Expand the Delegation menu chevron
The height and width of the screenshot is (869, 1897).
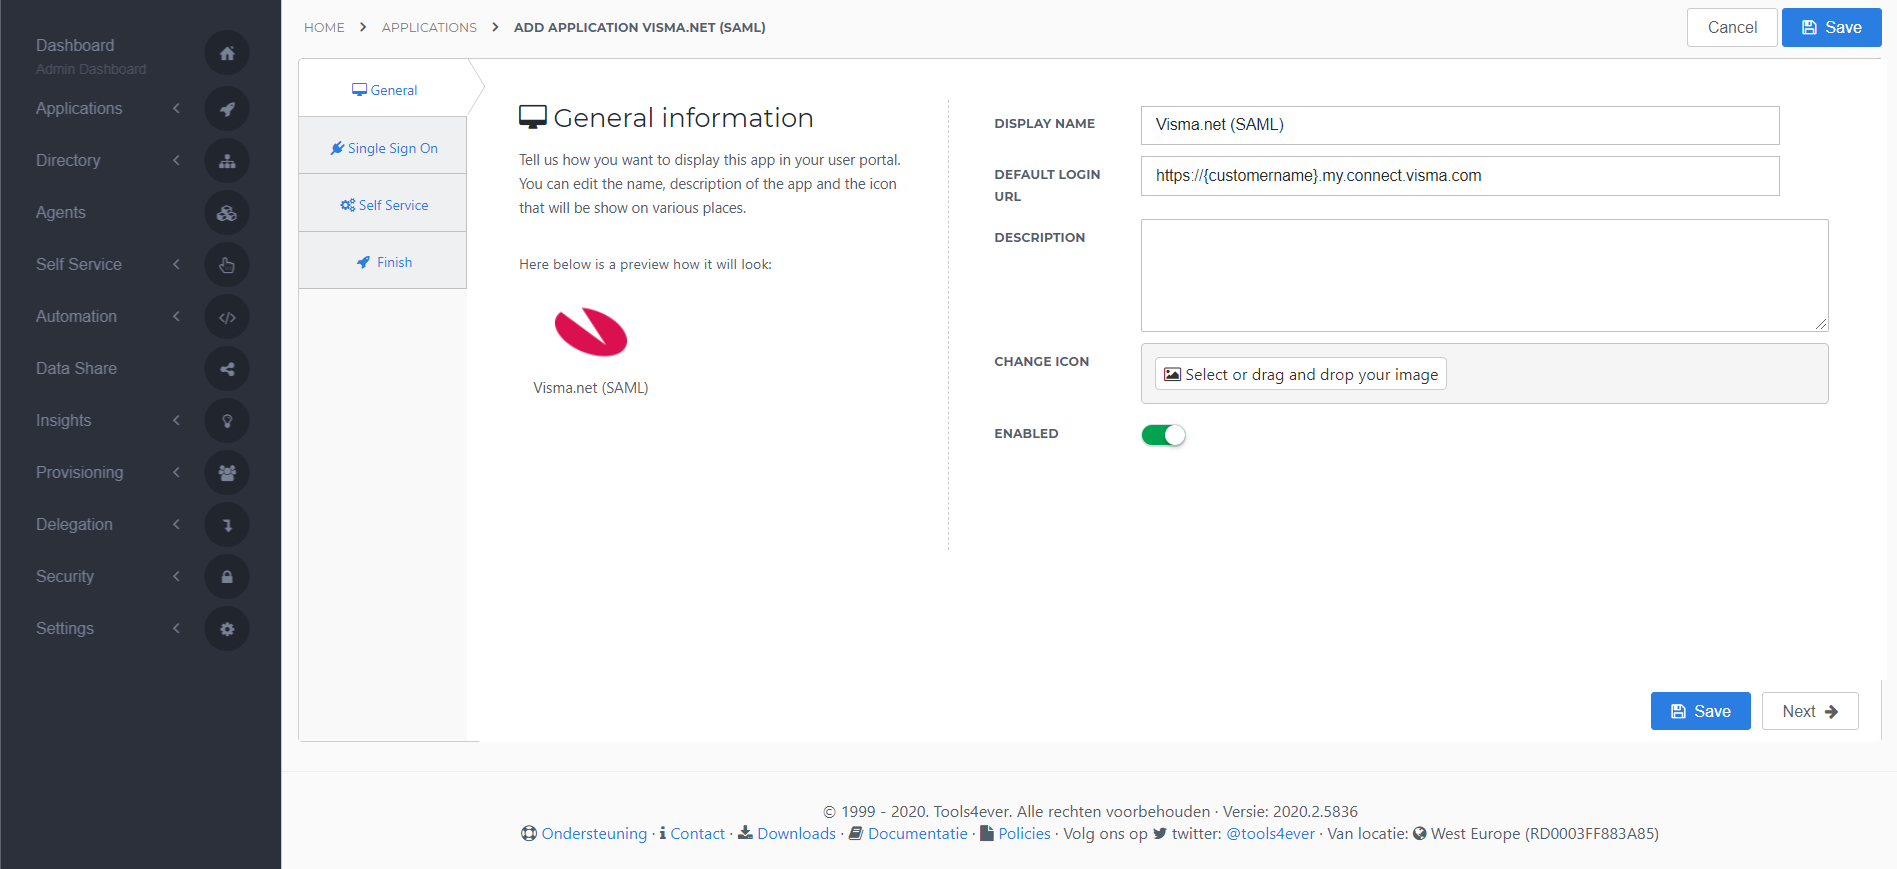pyautogui.click(x=176, y=524)
